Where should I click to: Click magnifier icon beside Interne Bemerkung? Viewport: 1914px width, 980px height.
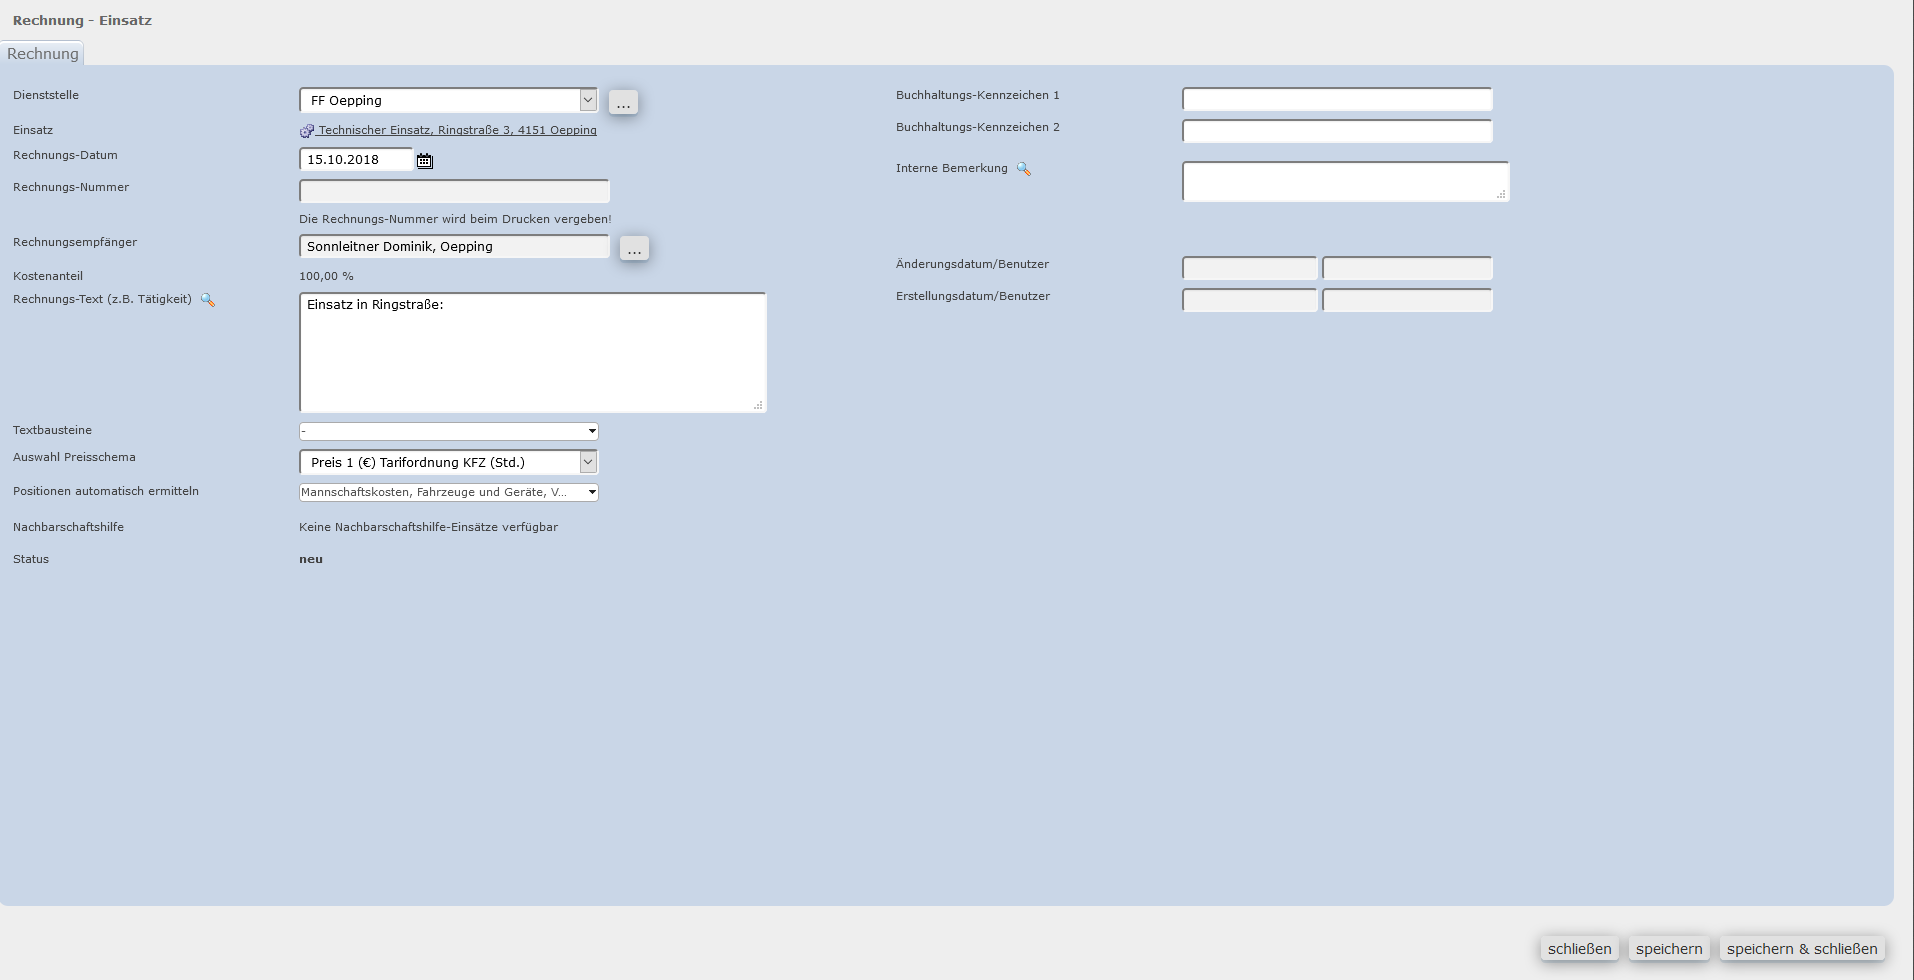[1023, 169]
